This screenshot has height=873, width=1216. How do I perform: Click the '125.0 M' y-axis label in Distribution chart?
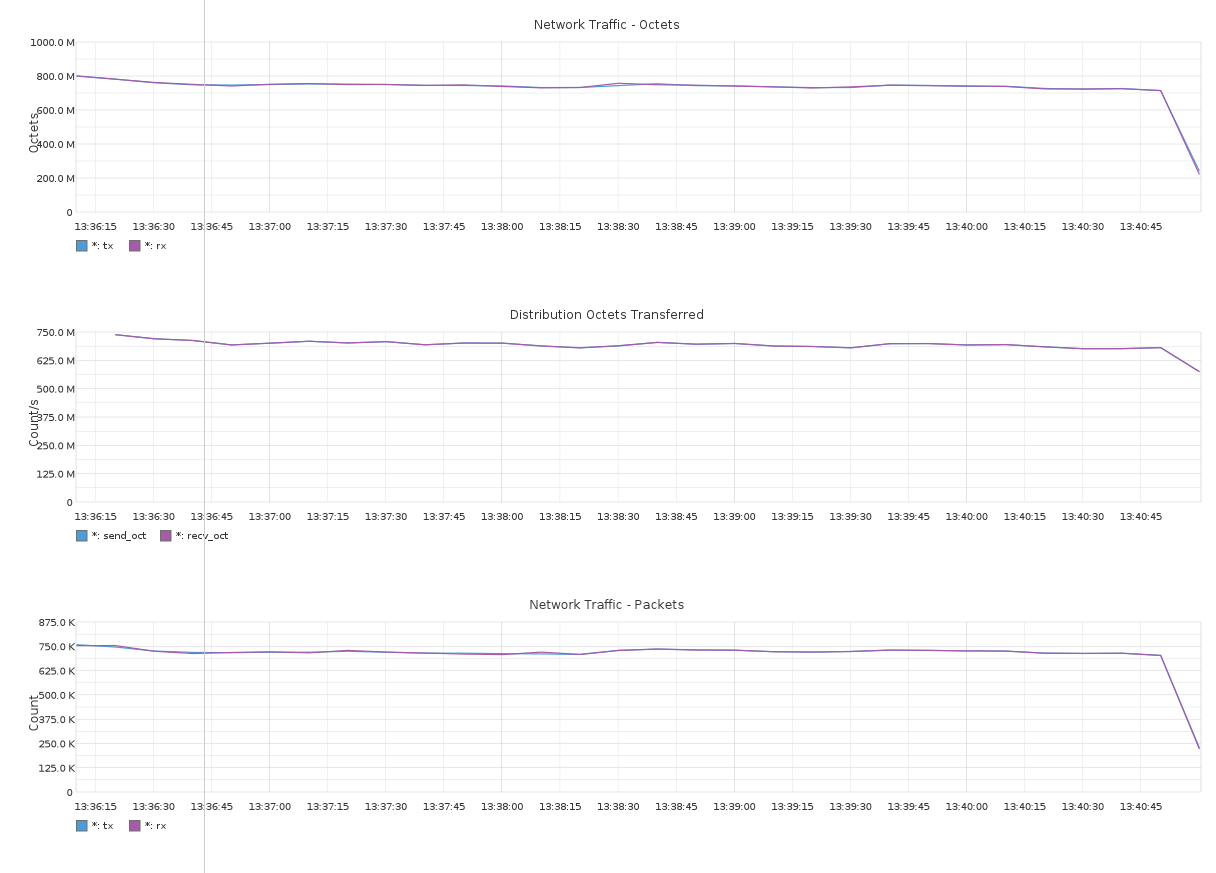click(56, 475)
